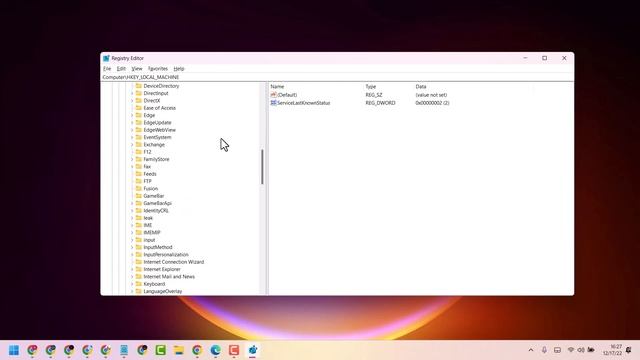Click the 0x00000002 (2) data cell
The width and height of the screenshot is (640, 360).
point(432,103)
